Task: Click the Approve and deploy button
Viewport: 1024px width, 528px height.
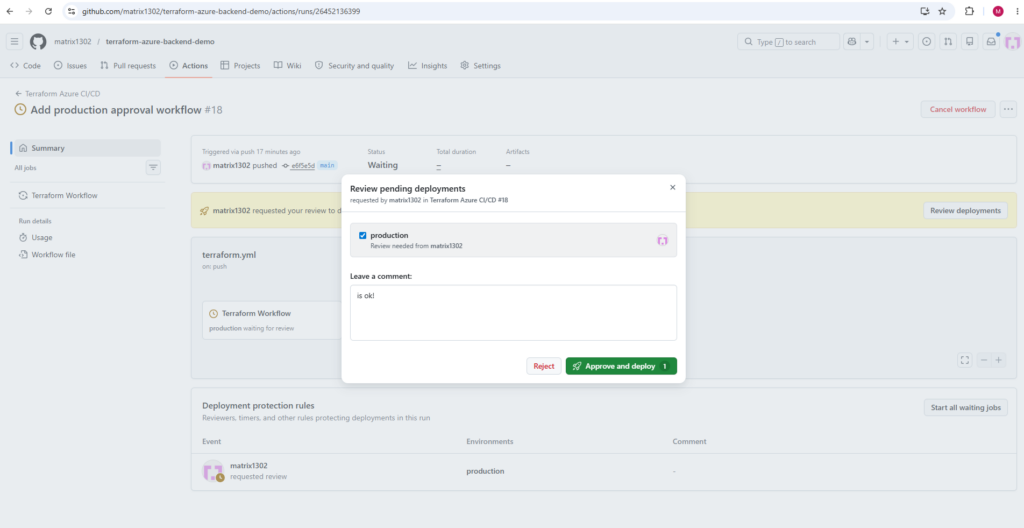Action: click(621, 366)
